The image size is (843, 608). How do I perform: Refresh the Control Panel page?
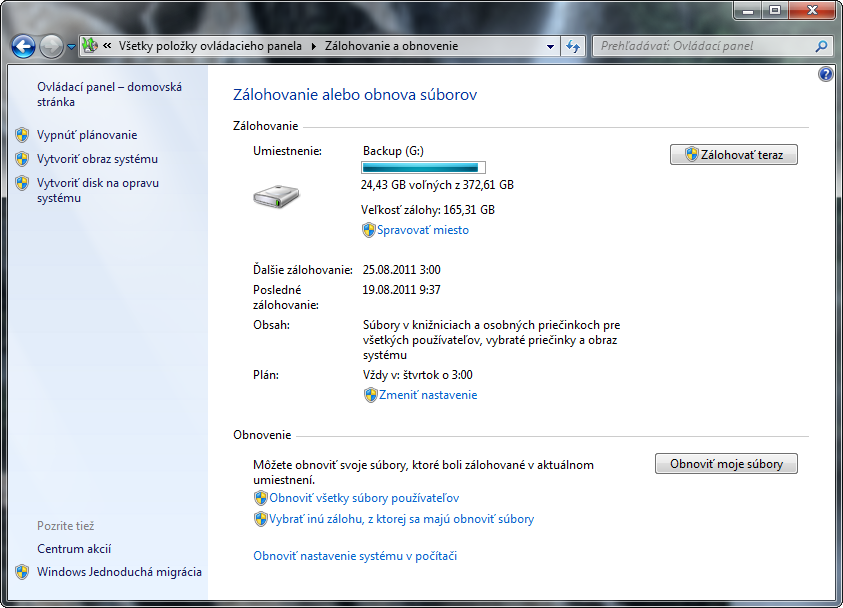[x=573, y=46]
